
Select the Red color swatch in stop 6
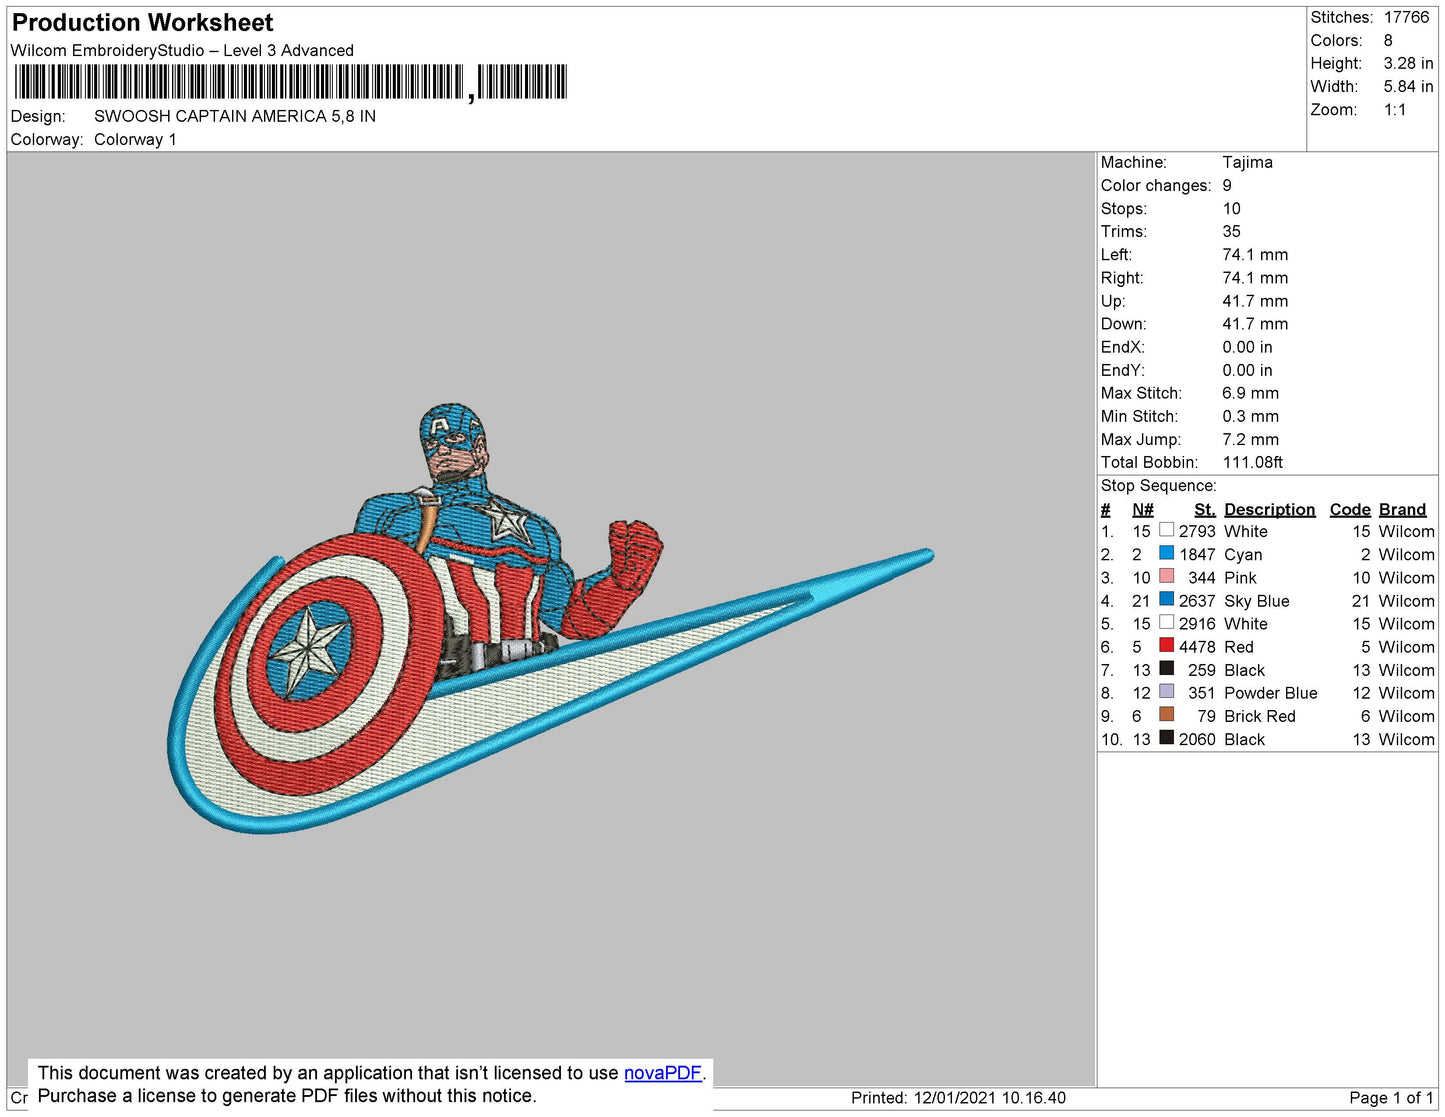[x=1166, y=645]
